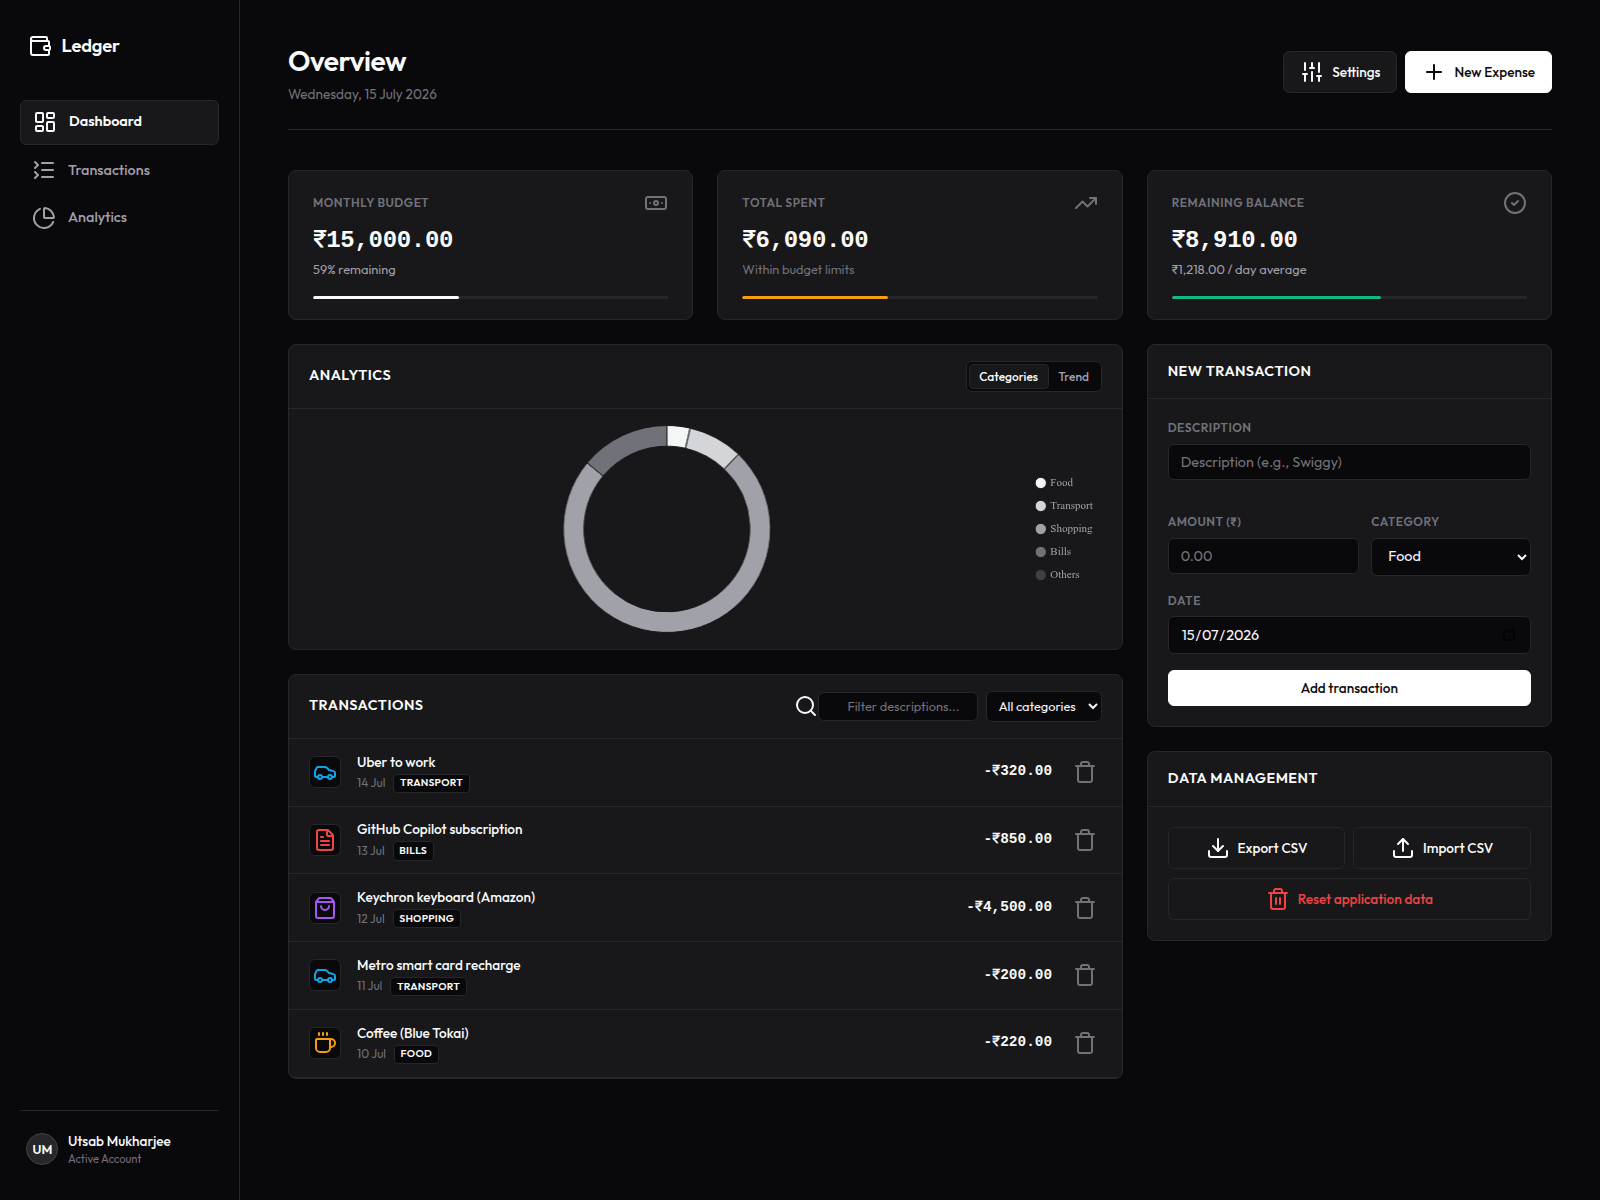This screenshot has height=1200, width=1600.
Task: Click the Transactions list icon in sidebar
Action: 44,170
